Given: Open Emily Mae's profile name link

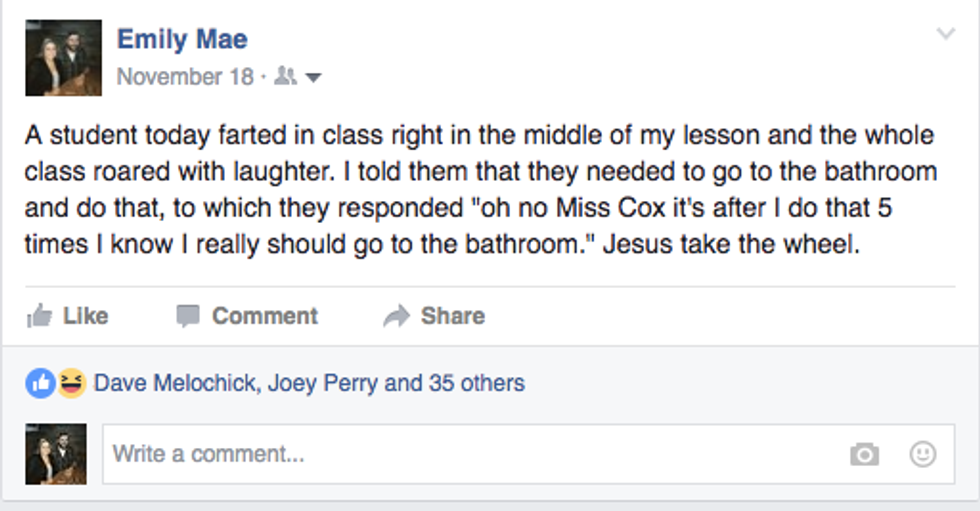Looking at the screenshot, I should (x=182, y=39).
